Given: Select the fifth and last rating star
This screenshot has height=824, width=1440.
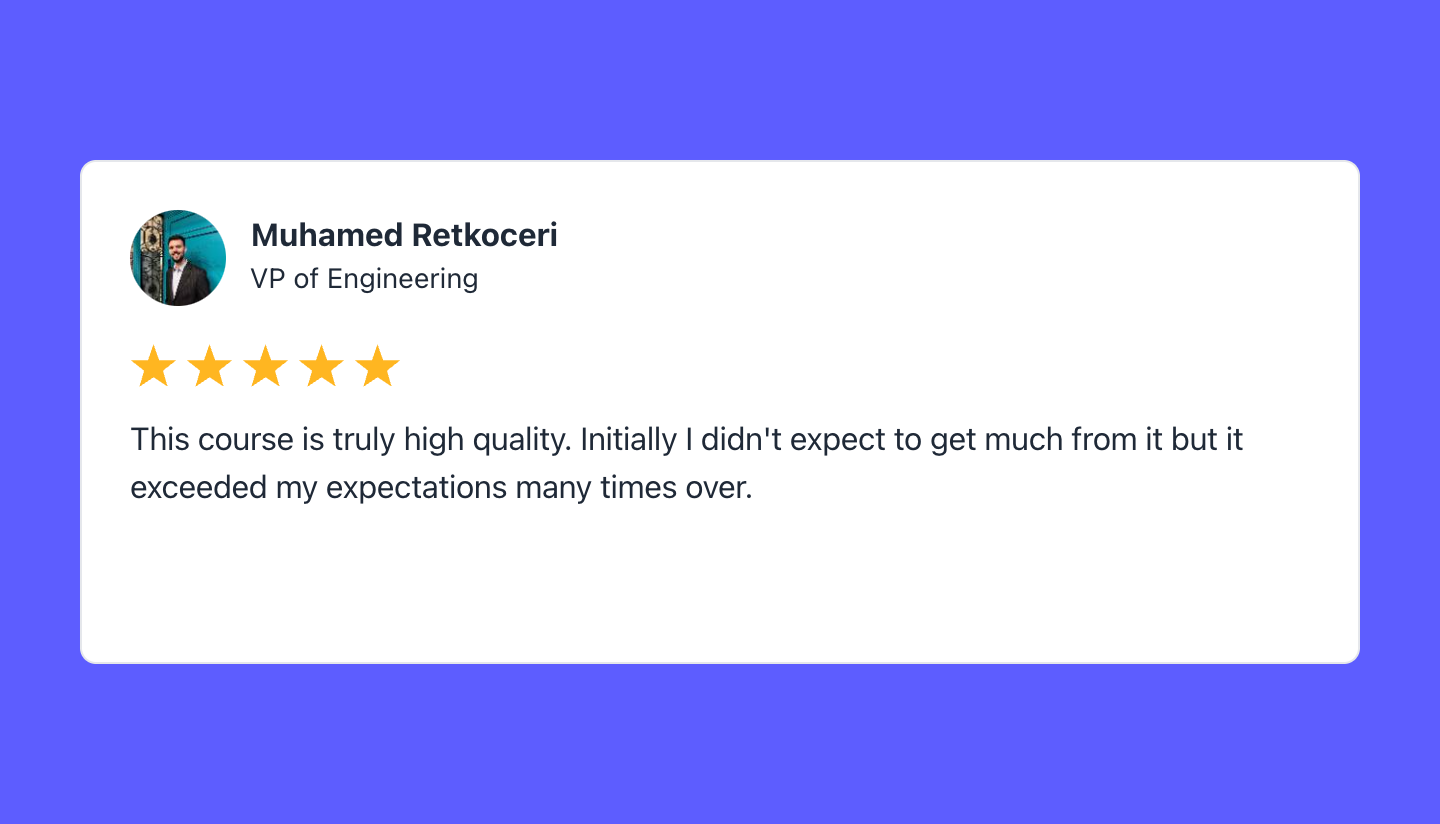Looking at the screenshot, I should pos(378,367).
